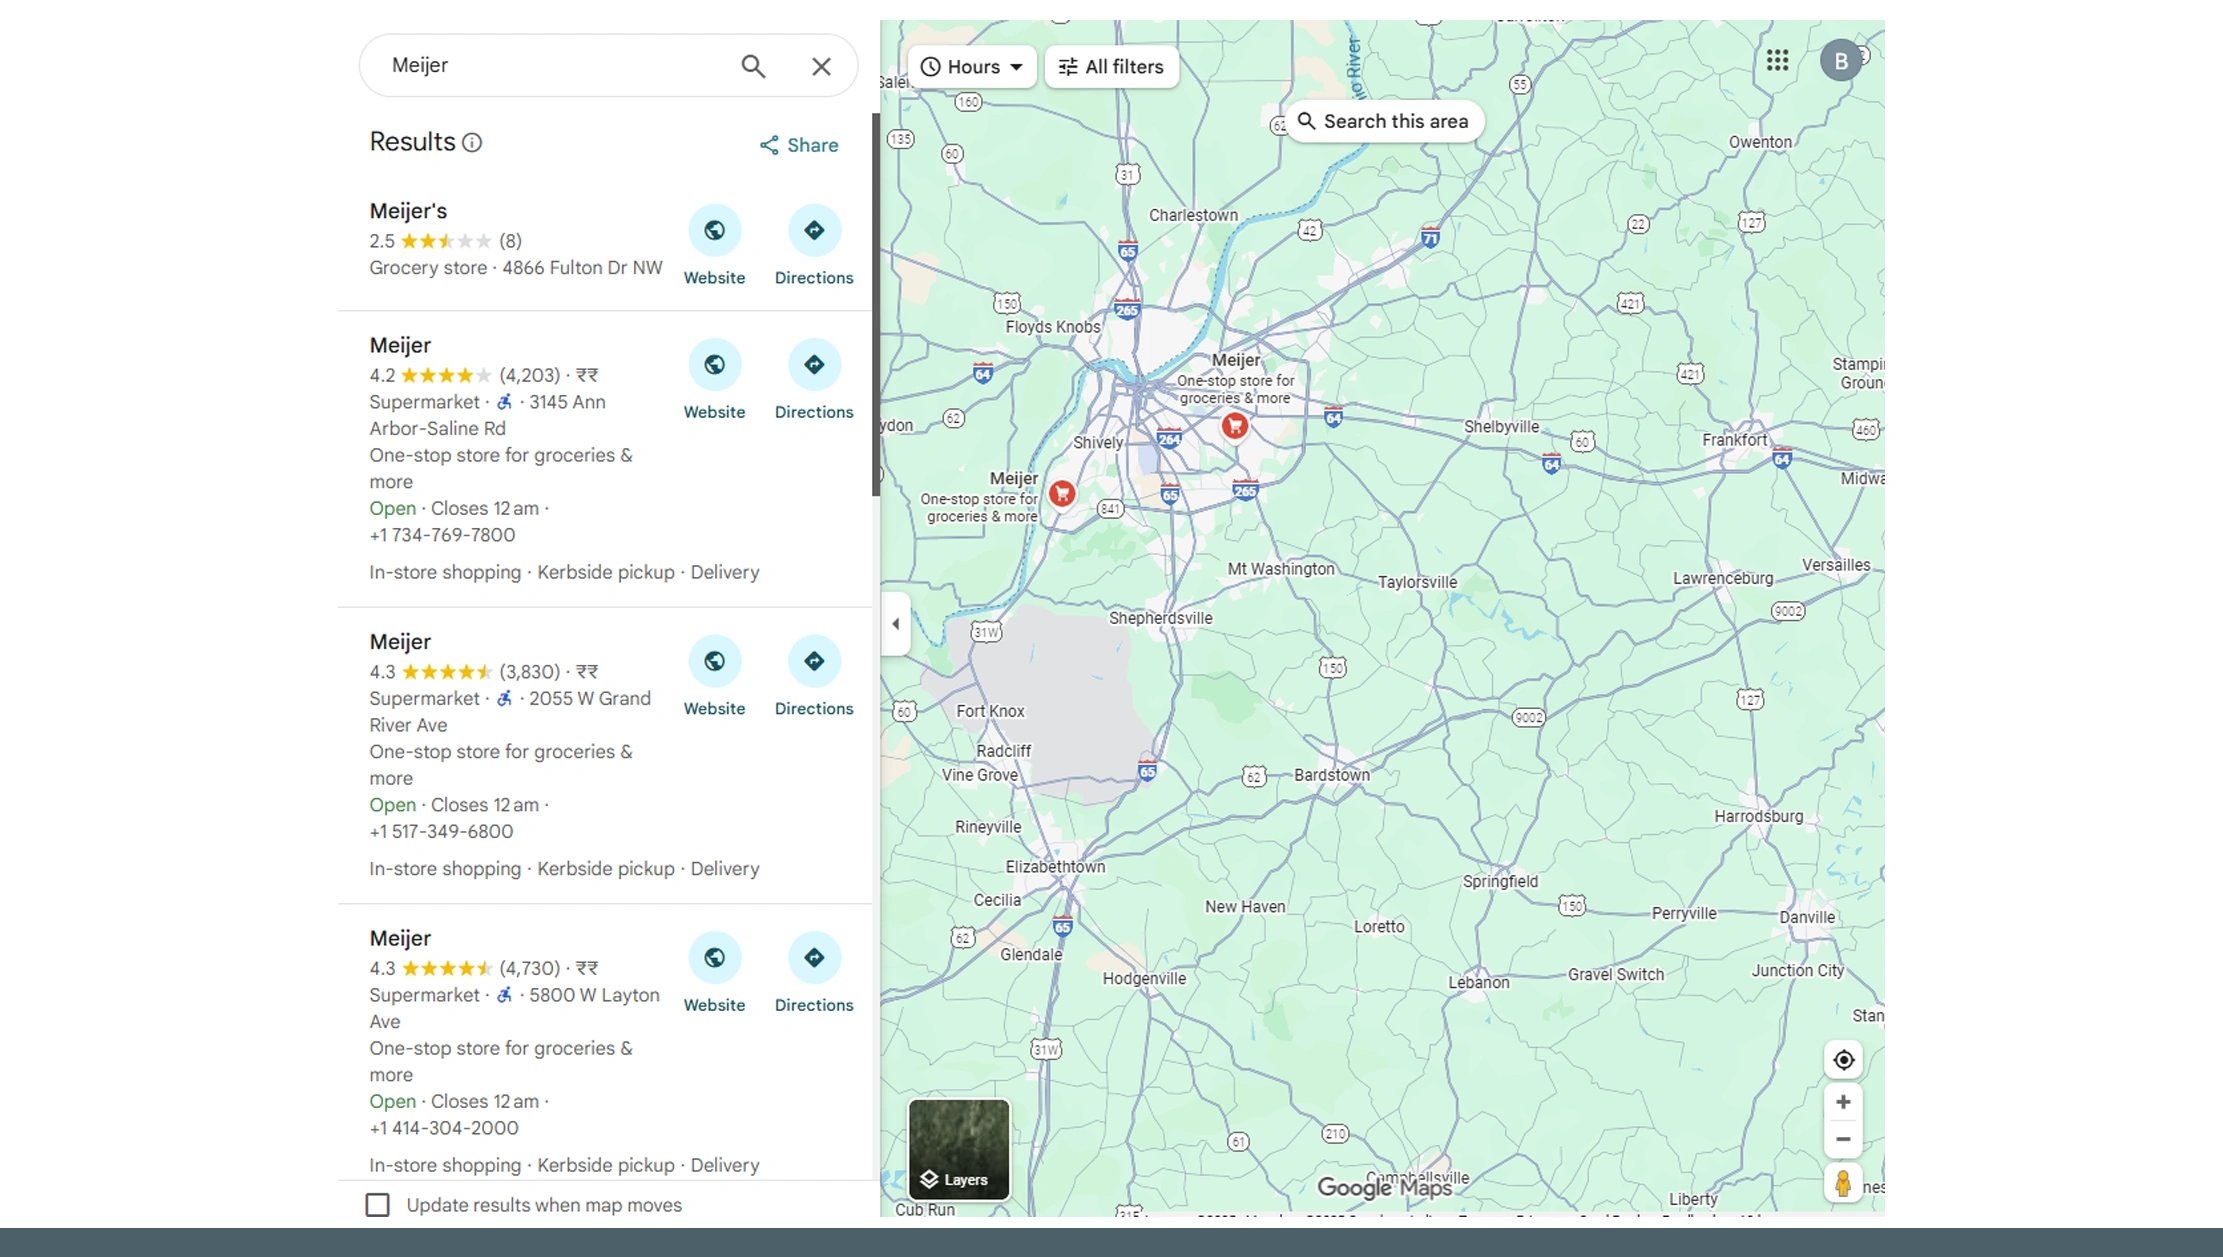2223x1257 pixels.
Task: Clear the Meijer search query
Action: (820, 65)
